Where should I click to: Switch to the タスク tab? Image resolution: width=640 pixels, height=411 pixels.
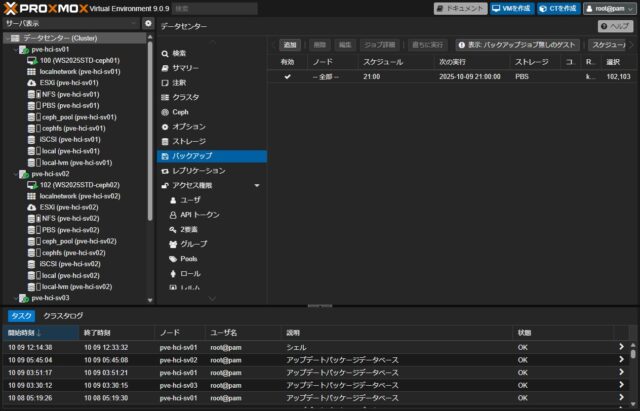point(20,315)
